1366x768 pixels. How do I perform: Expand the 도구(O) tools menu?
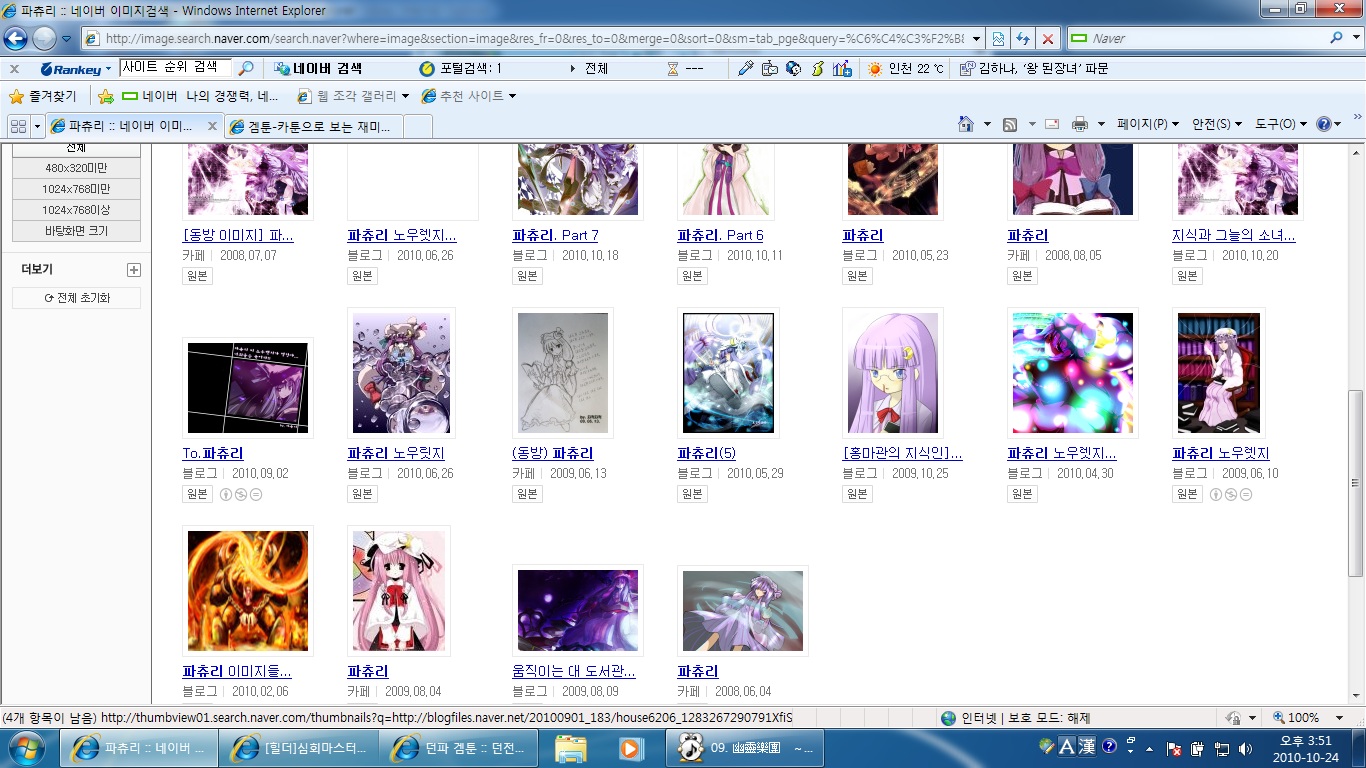tap(1281, 125)
